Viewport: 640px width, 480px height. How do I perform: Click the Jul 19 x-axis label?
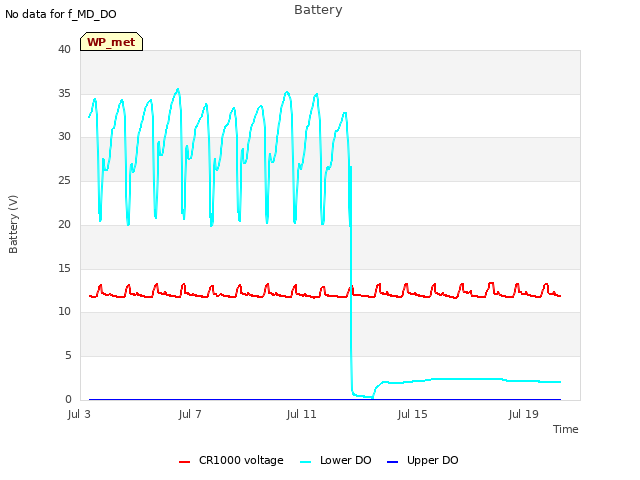point(523,414)
